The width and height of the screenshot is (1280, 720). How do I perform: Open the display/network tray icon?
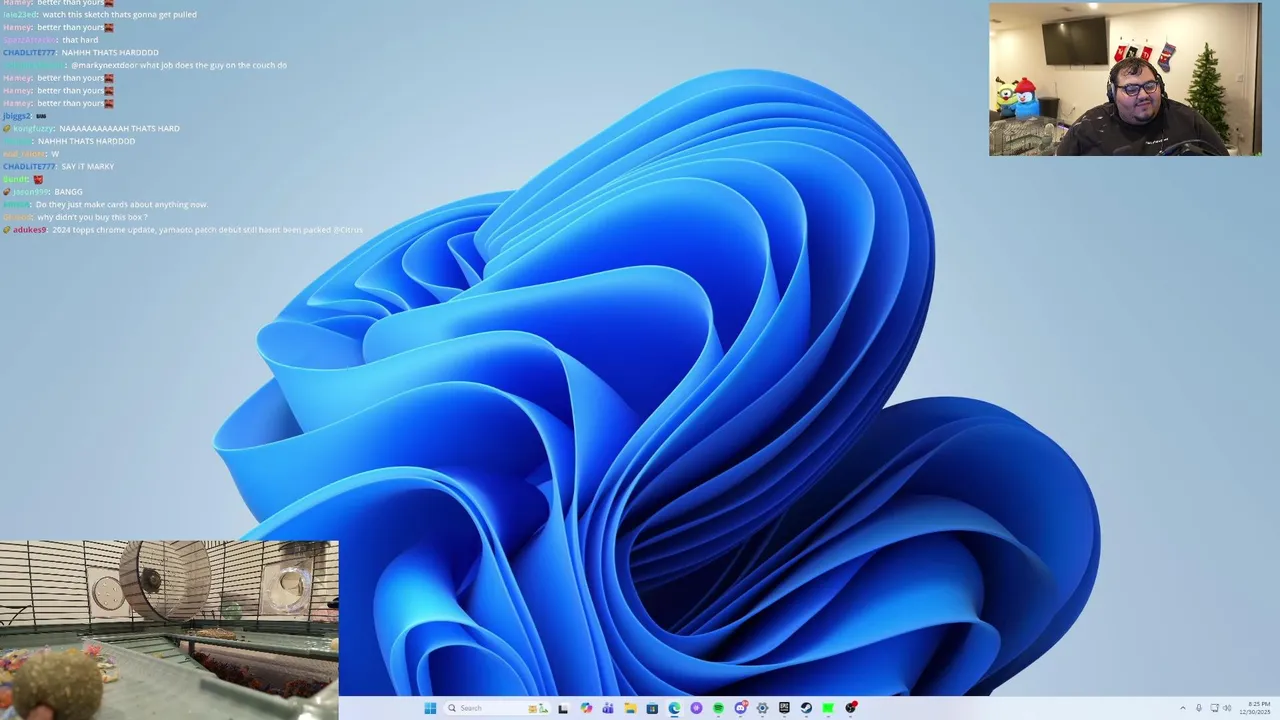pos(1214,708)
